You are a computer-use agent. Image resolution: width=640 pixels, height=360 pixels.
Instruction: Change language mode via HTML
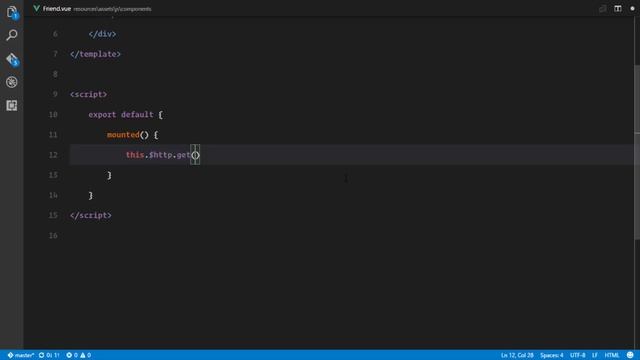(x=611, y=355)
